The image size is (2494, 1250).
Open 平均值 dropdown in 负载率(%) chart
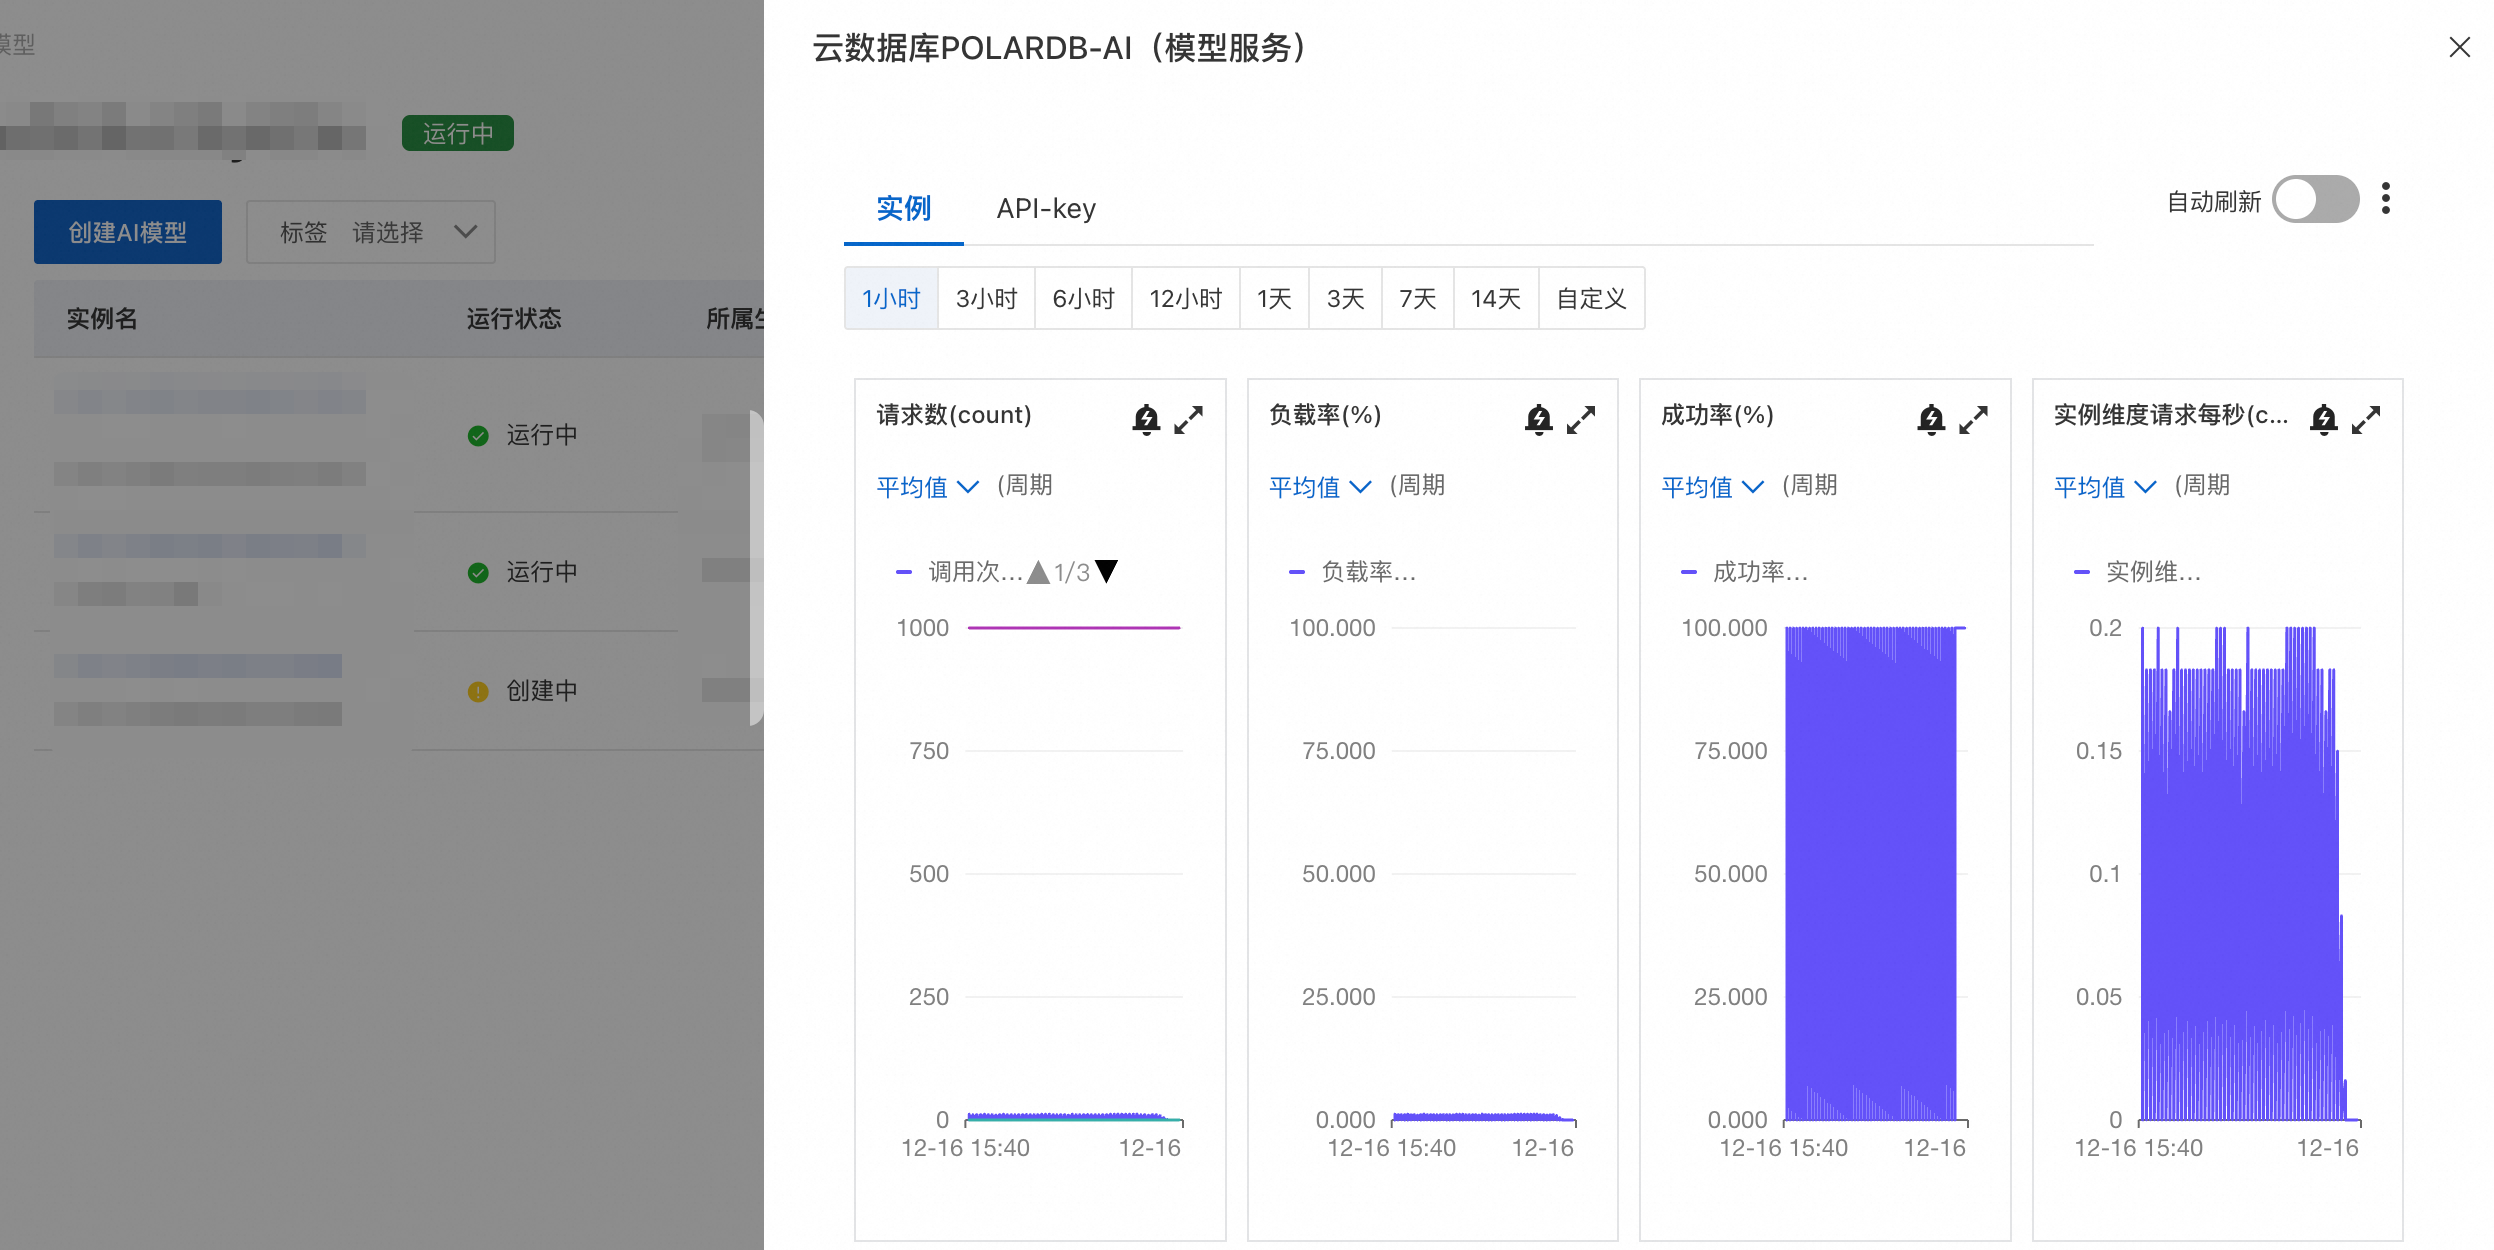1320,486
